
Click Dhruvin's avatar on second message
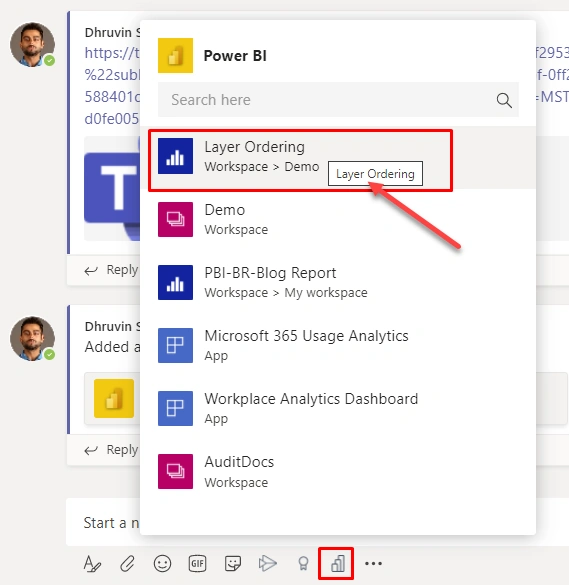(x=32, y=339)
